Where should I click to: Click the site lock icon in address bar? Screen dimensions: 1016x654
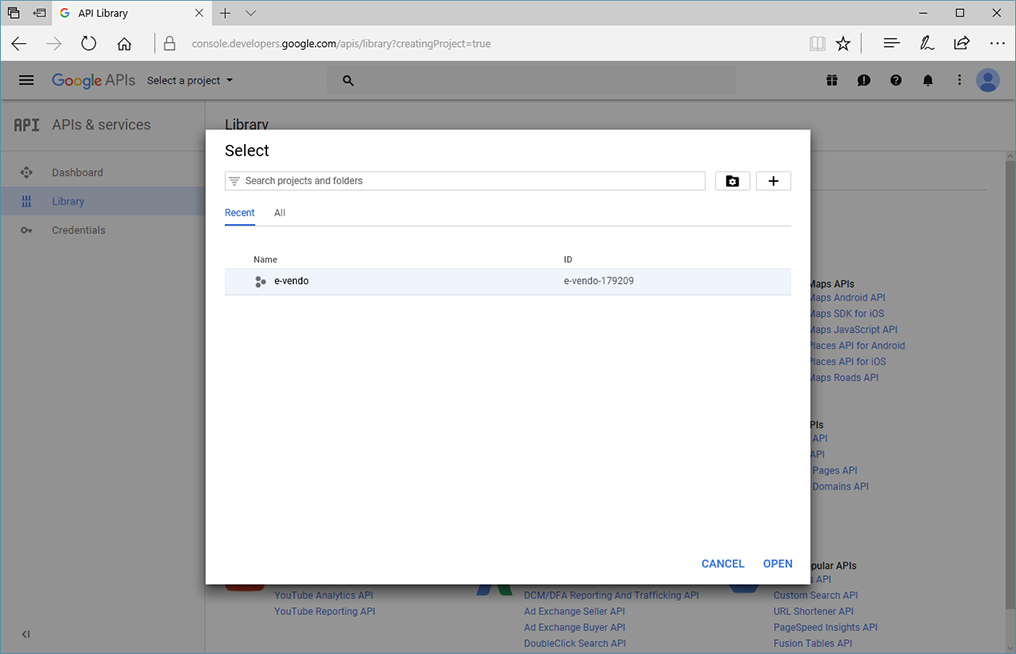point(169,43)
